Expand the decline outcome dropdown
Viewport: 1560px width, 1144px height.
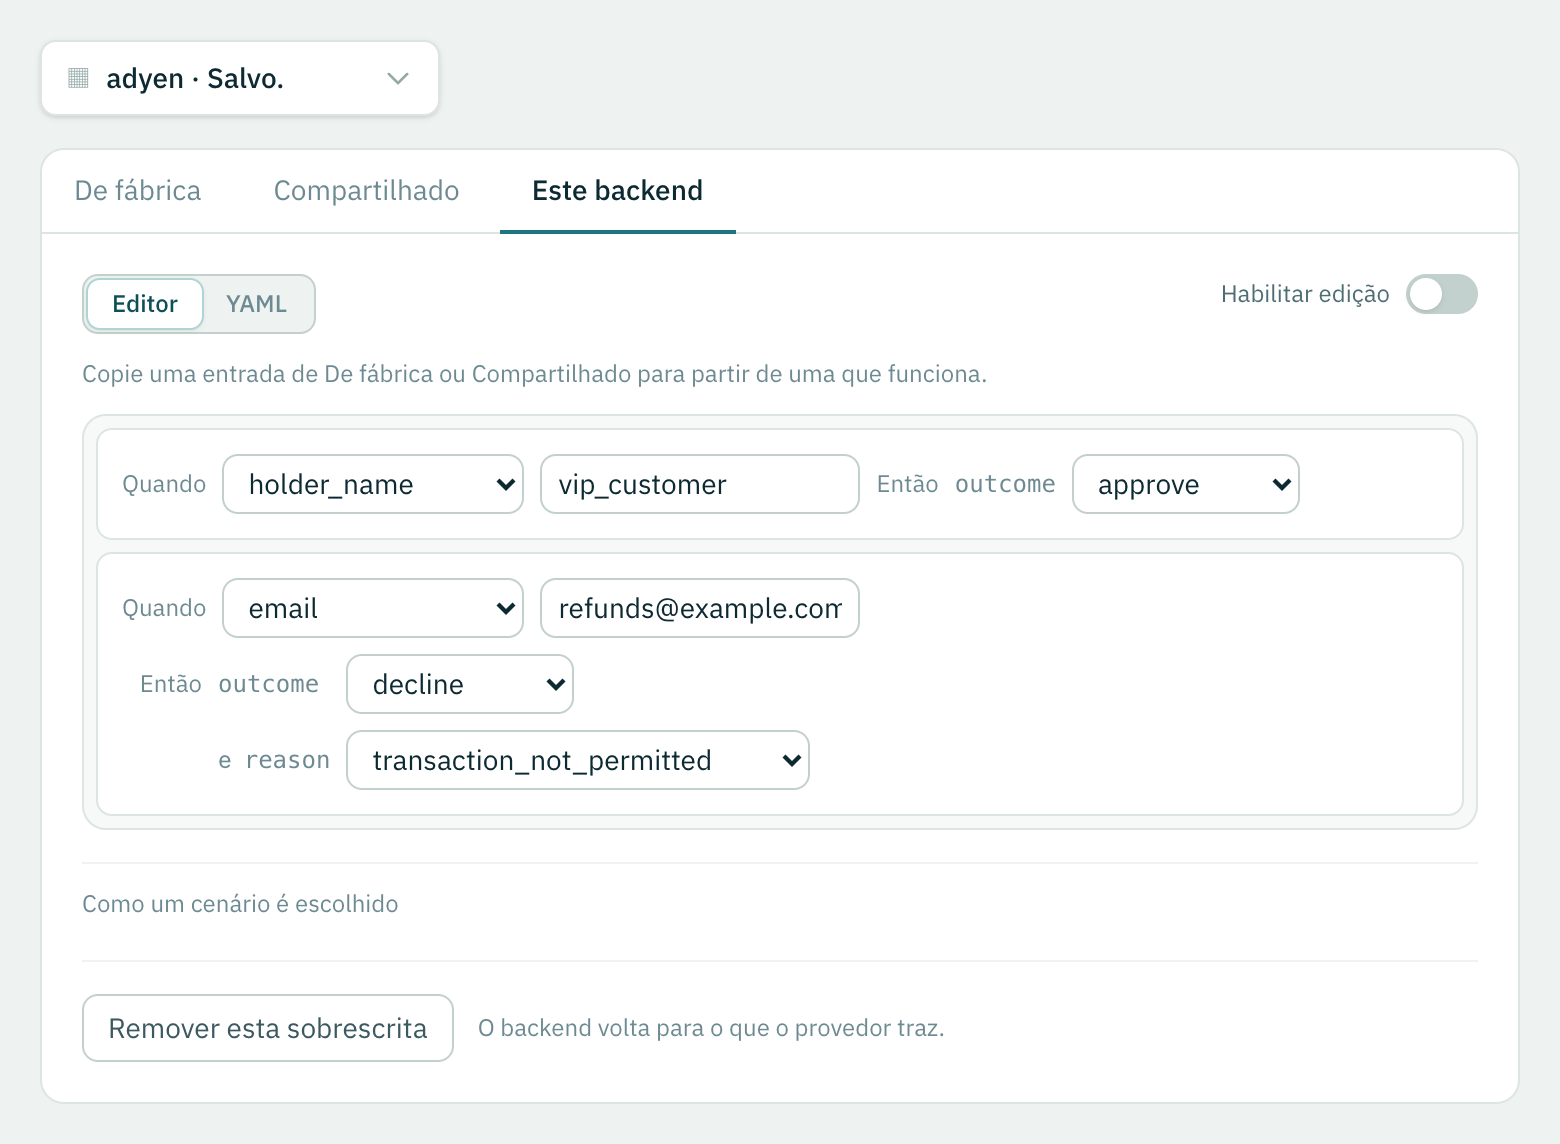pyautogui.click(x=460, y=684)
